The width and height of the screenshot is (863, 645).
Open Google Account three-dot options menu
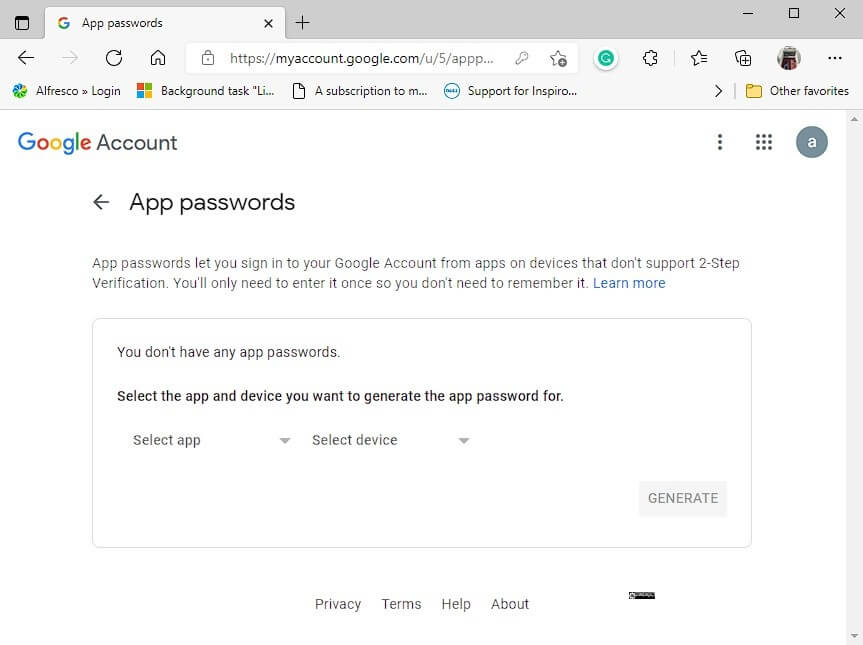(719, 142)
